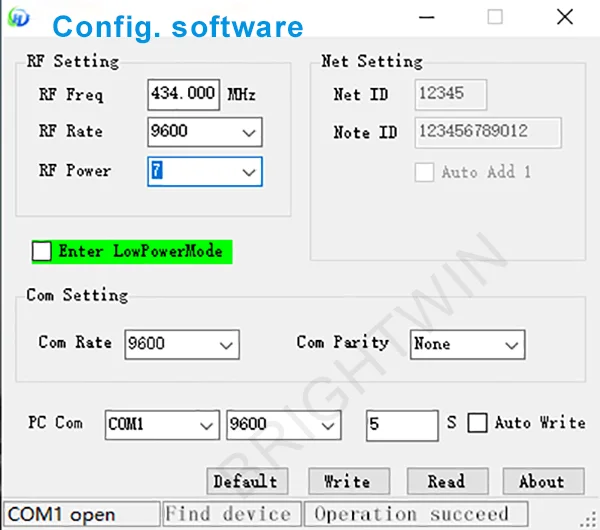Image resolution: width=600 pixels, height=530 pixels.
Task: Click the Net Setting group title
Action: pyautogui.click(x=372, y=61)
